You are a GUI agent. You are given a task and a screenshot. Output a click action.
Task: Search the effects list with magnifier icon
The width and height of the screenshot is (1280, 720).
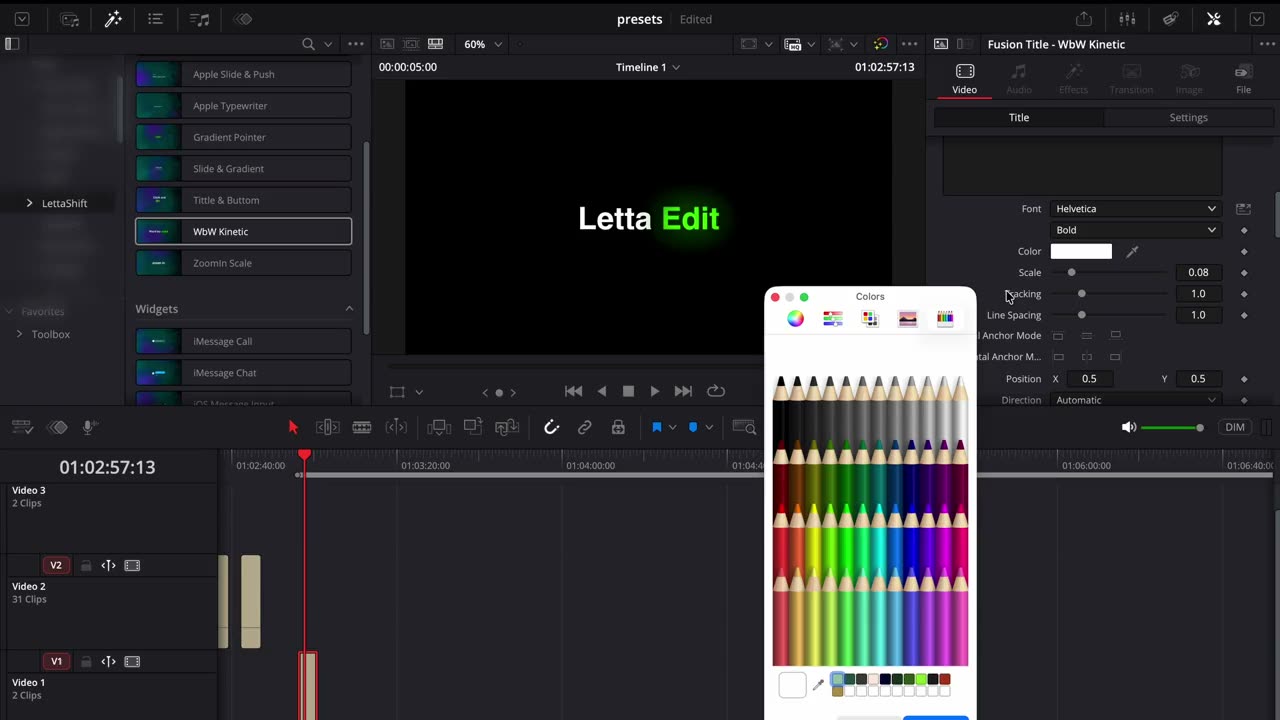point(309,44)
